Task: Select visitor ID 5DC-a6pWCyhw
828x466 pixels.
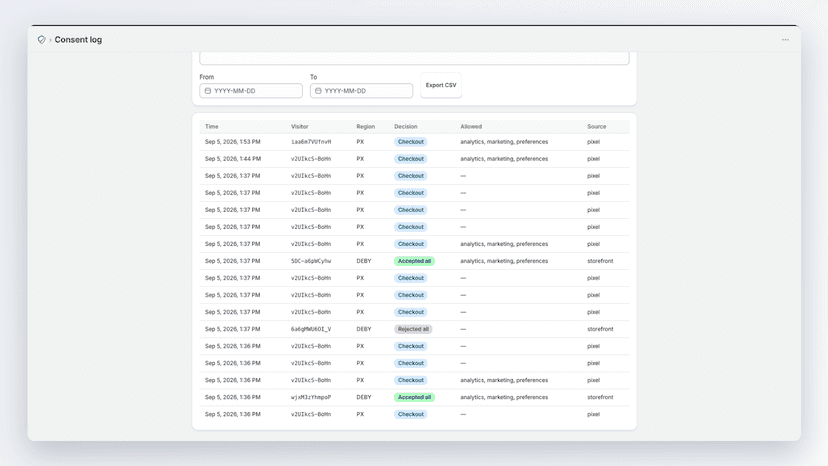Action: coord(311,261)
